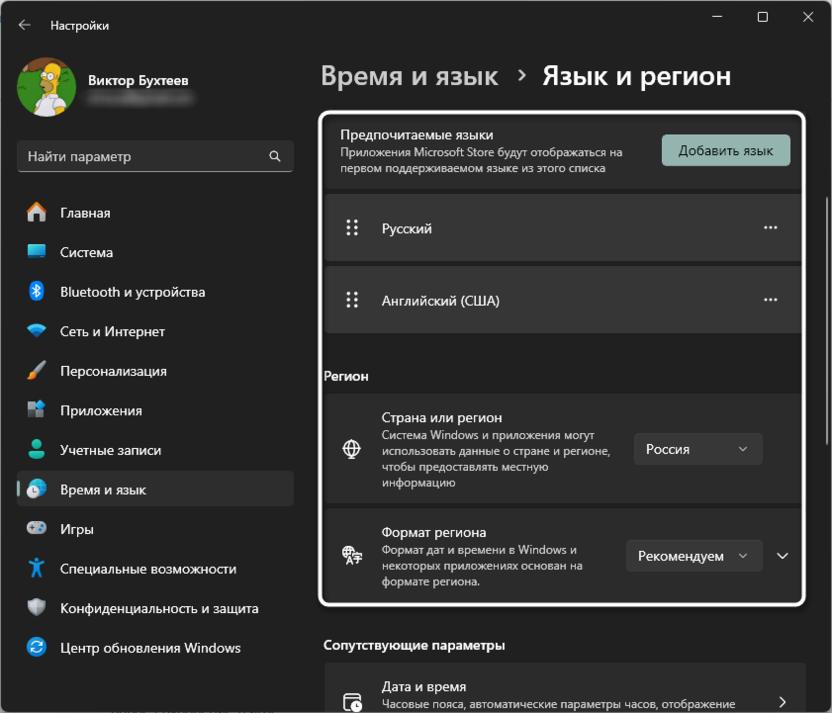Click the 'Страна или регион' label
Viewport: 832px width, 713px height.
click(x=441, y=418)
